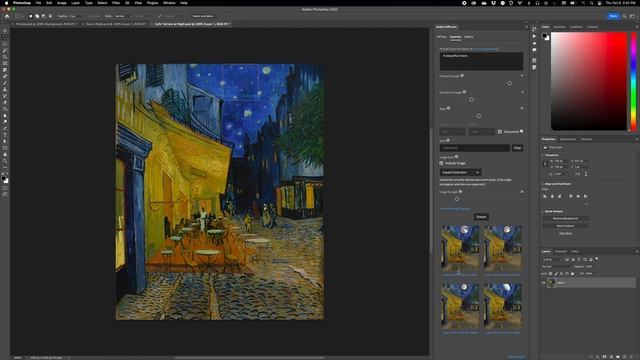The width and height of the screenshot is (640, 360).
Task: Switch to the Channels tab
Action: [x=560, y=251]
